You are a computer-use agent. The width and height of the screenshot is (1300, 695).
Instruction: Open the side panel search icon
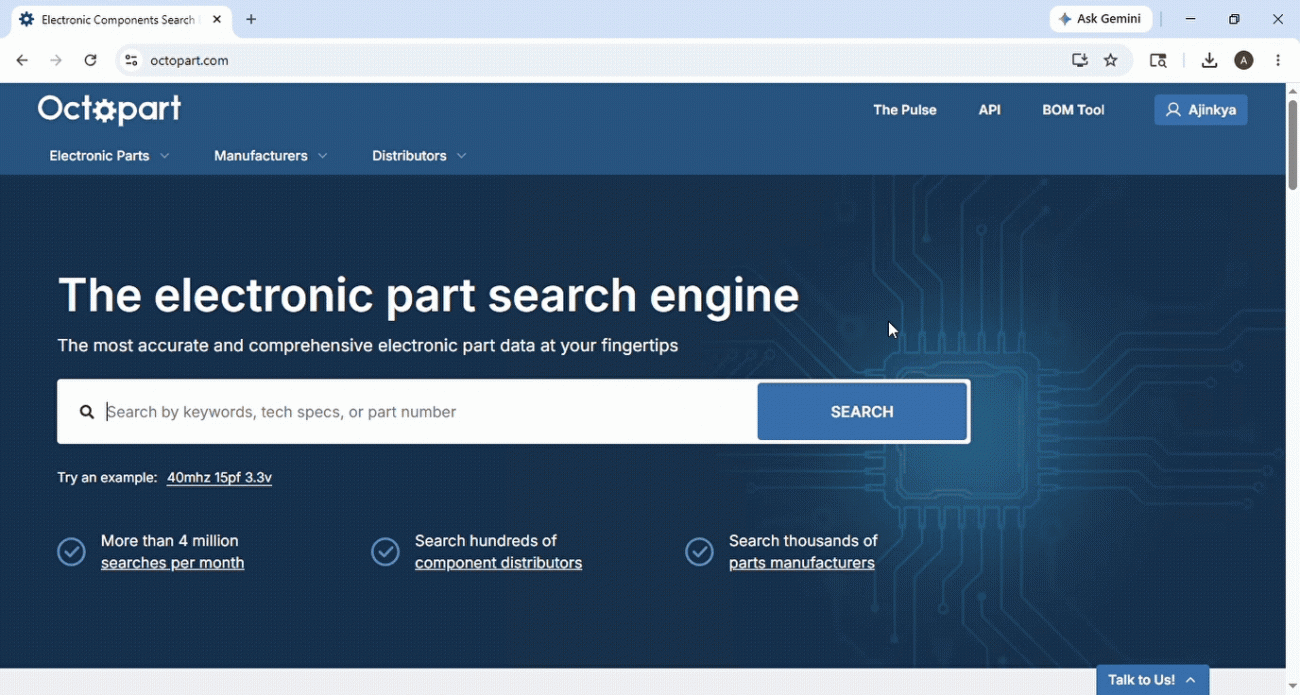coord(1158,61)
